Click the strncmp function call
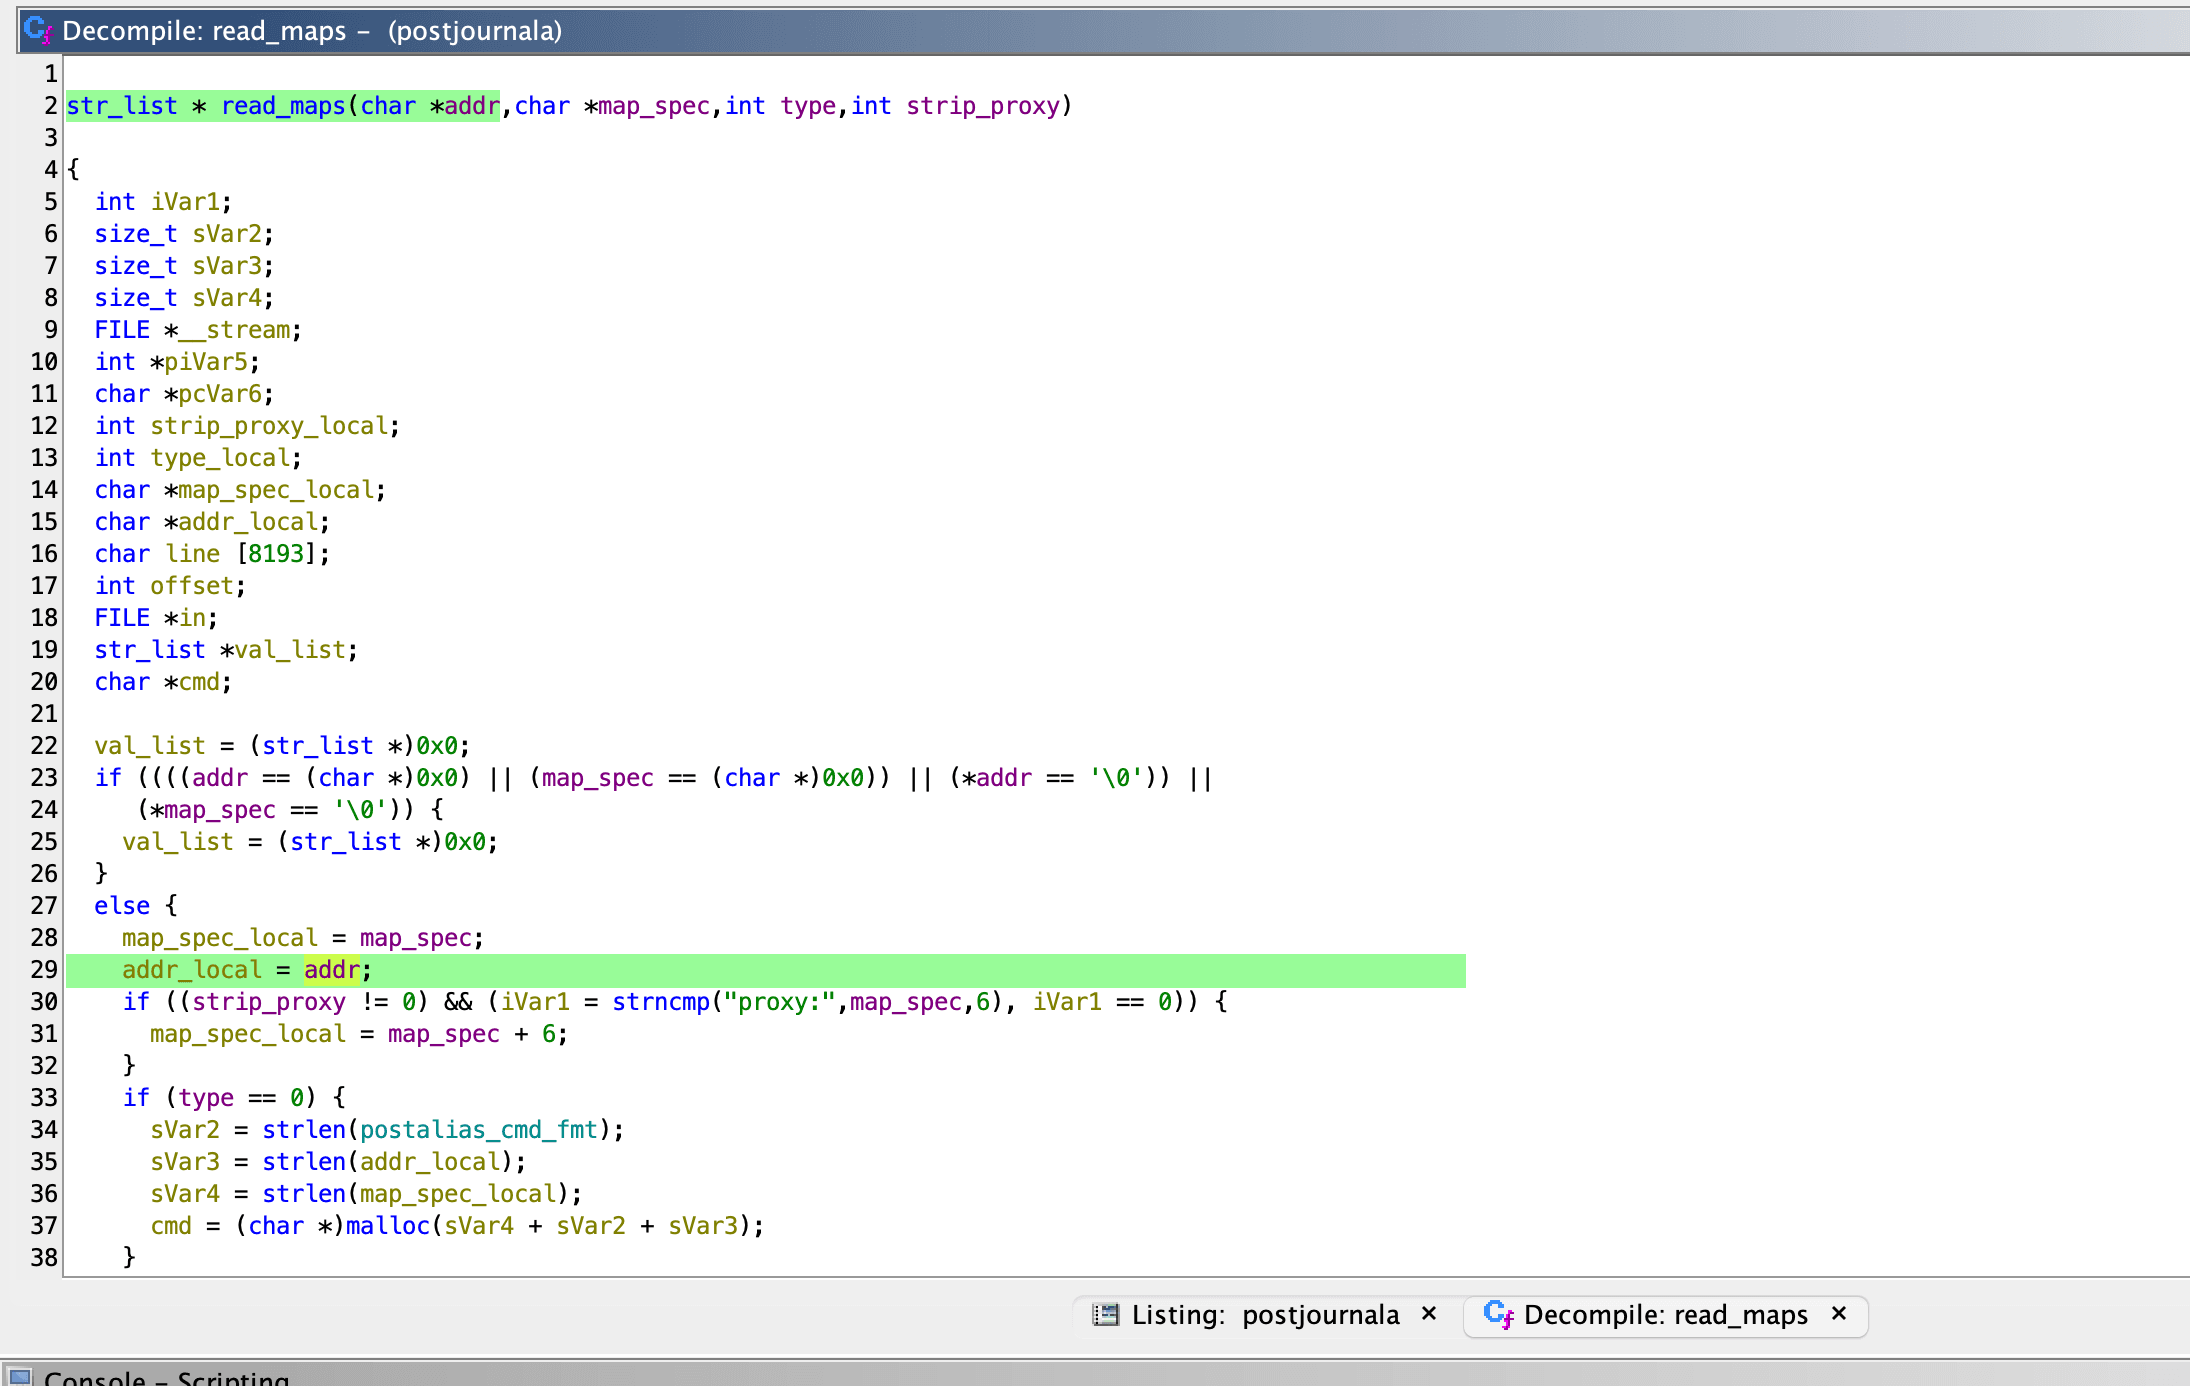2190x1386 pixels. [x=660, y=1001]
